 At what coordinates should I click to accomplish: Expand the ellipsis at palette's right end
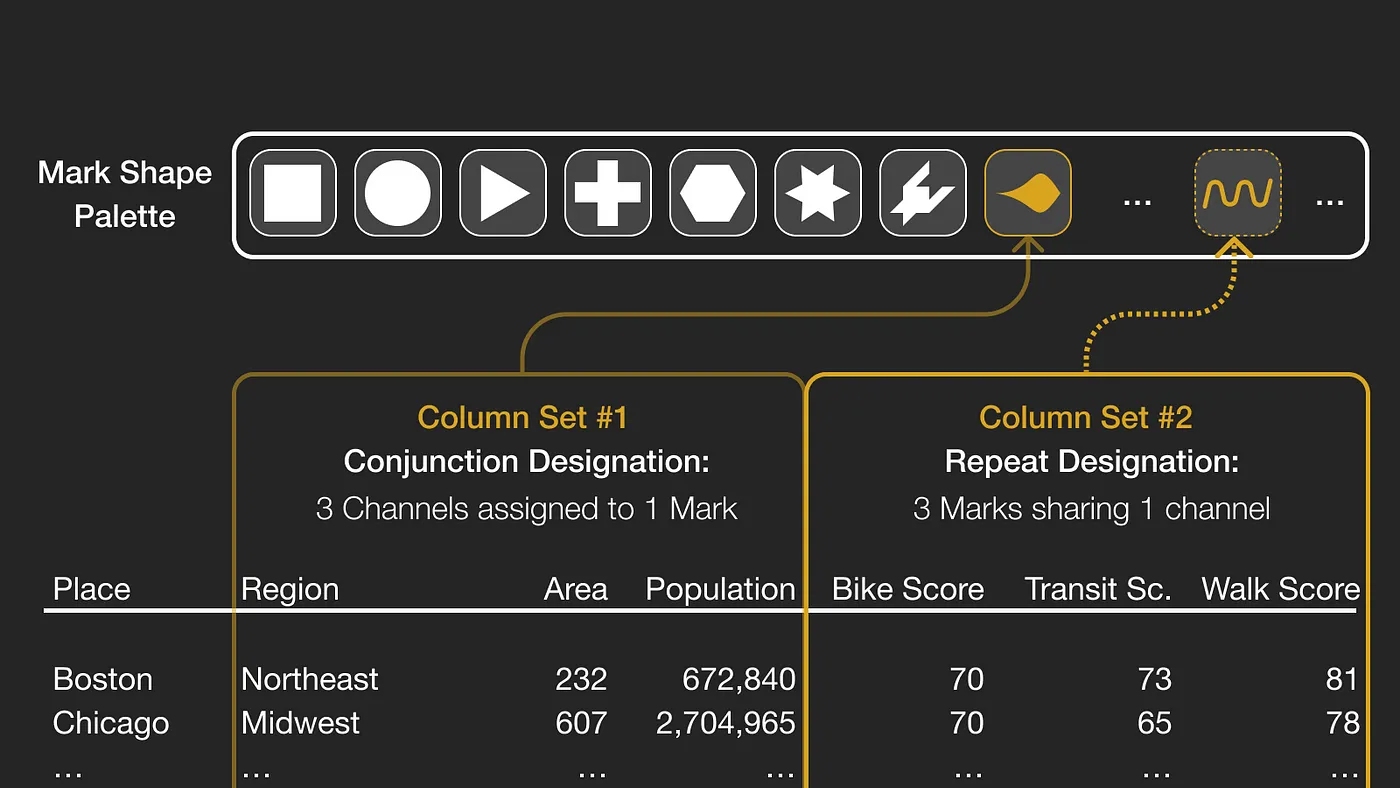[1329, 201]
